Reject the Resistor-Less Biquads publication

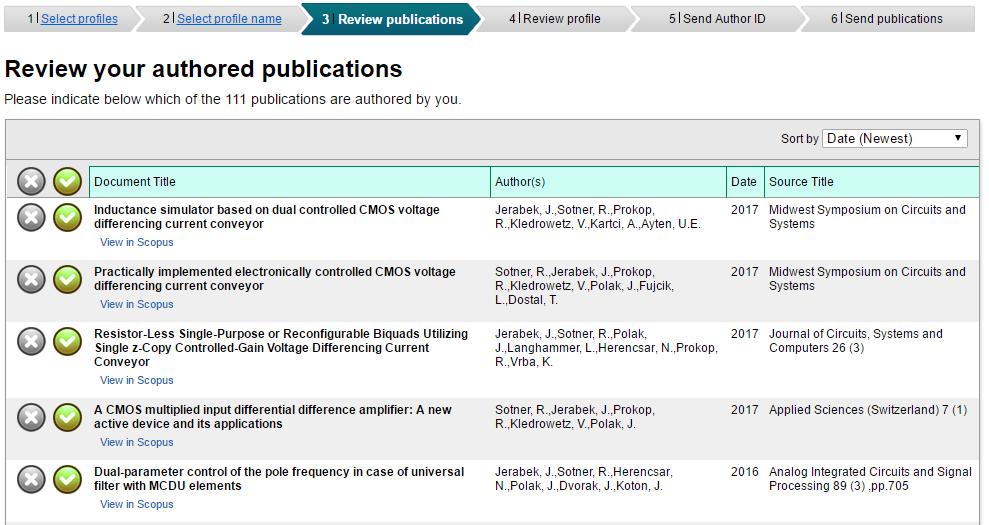pos(32,341)
